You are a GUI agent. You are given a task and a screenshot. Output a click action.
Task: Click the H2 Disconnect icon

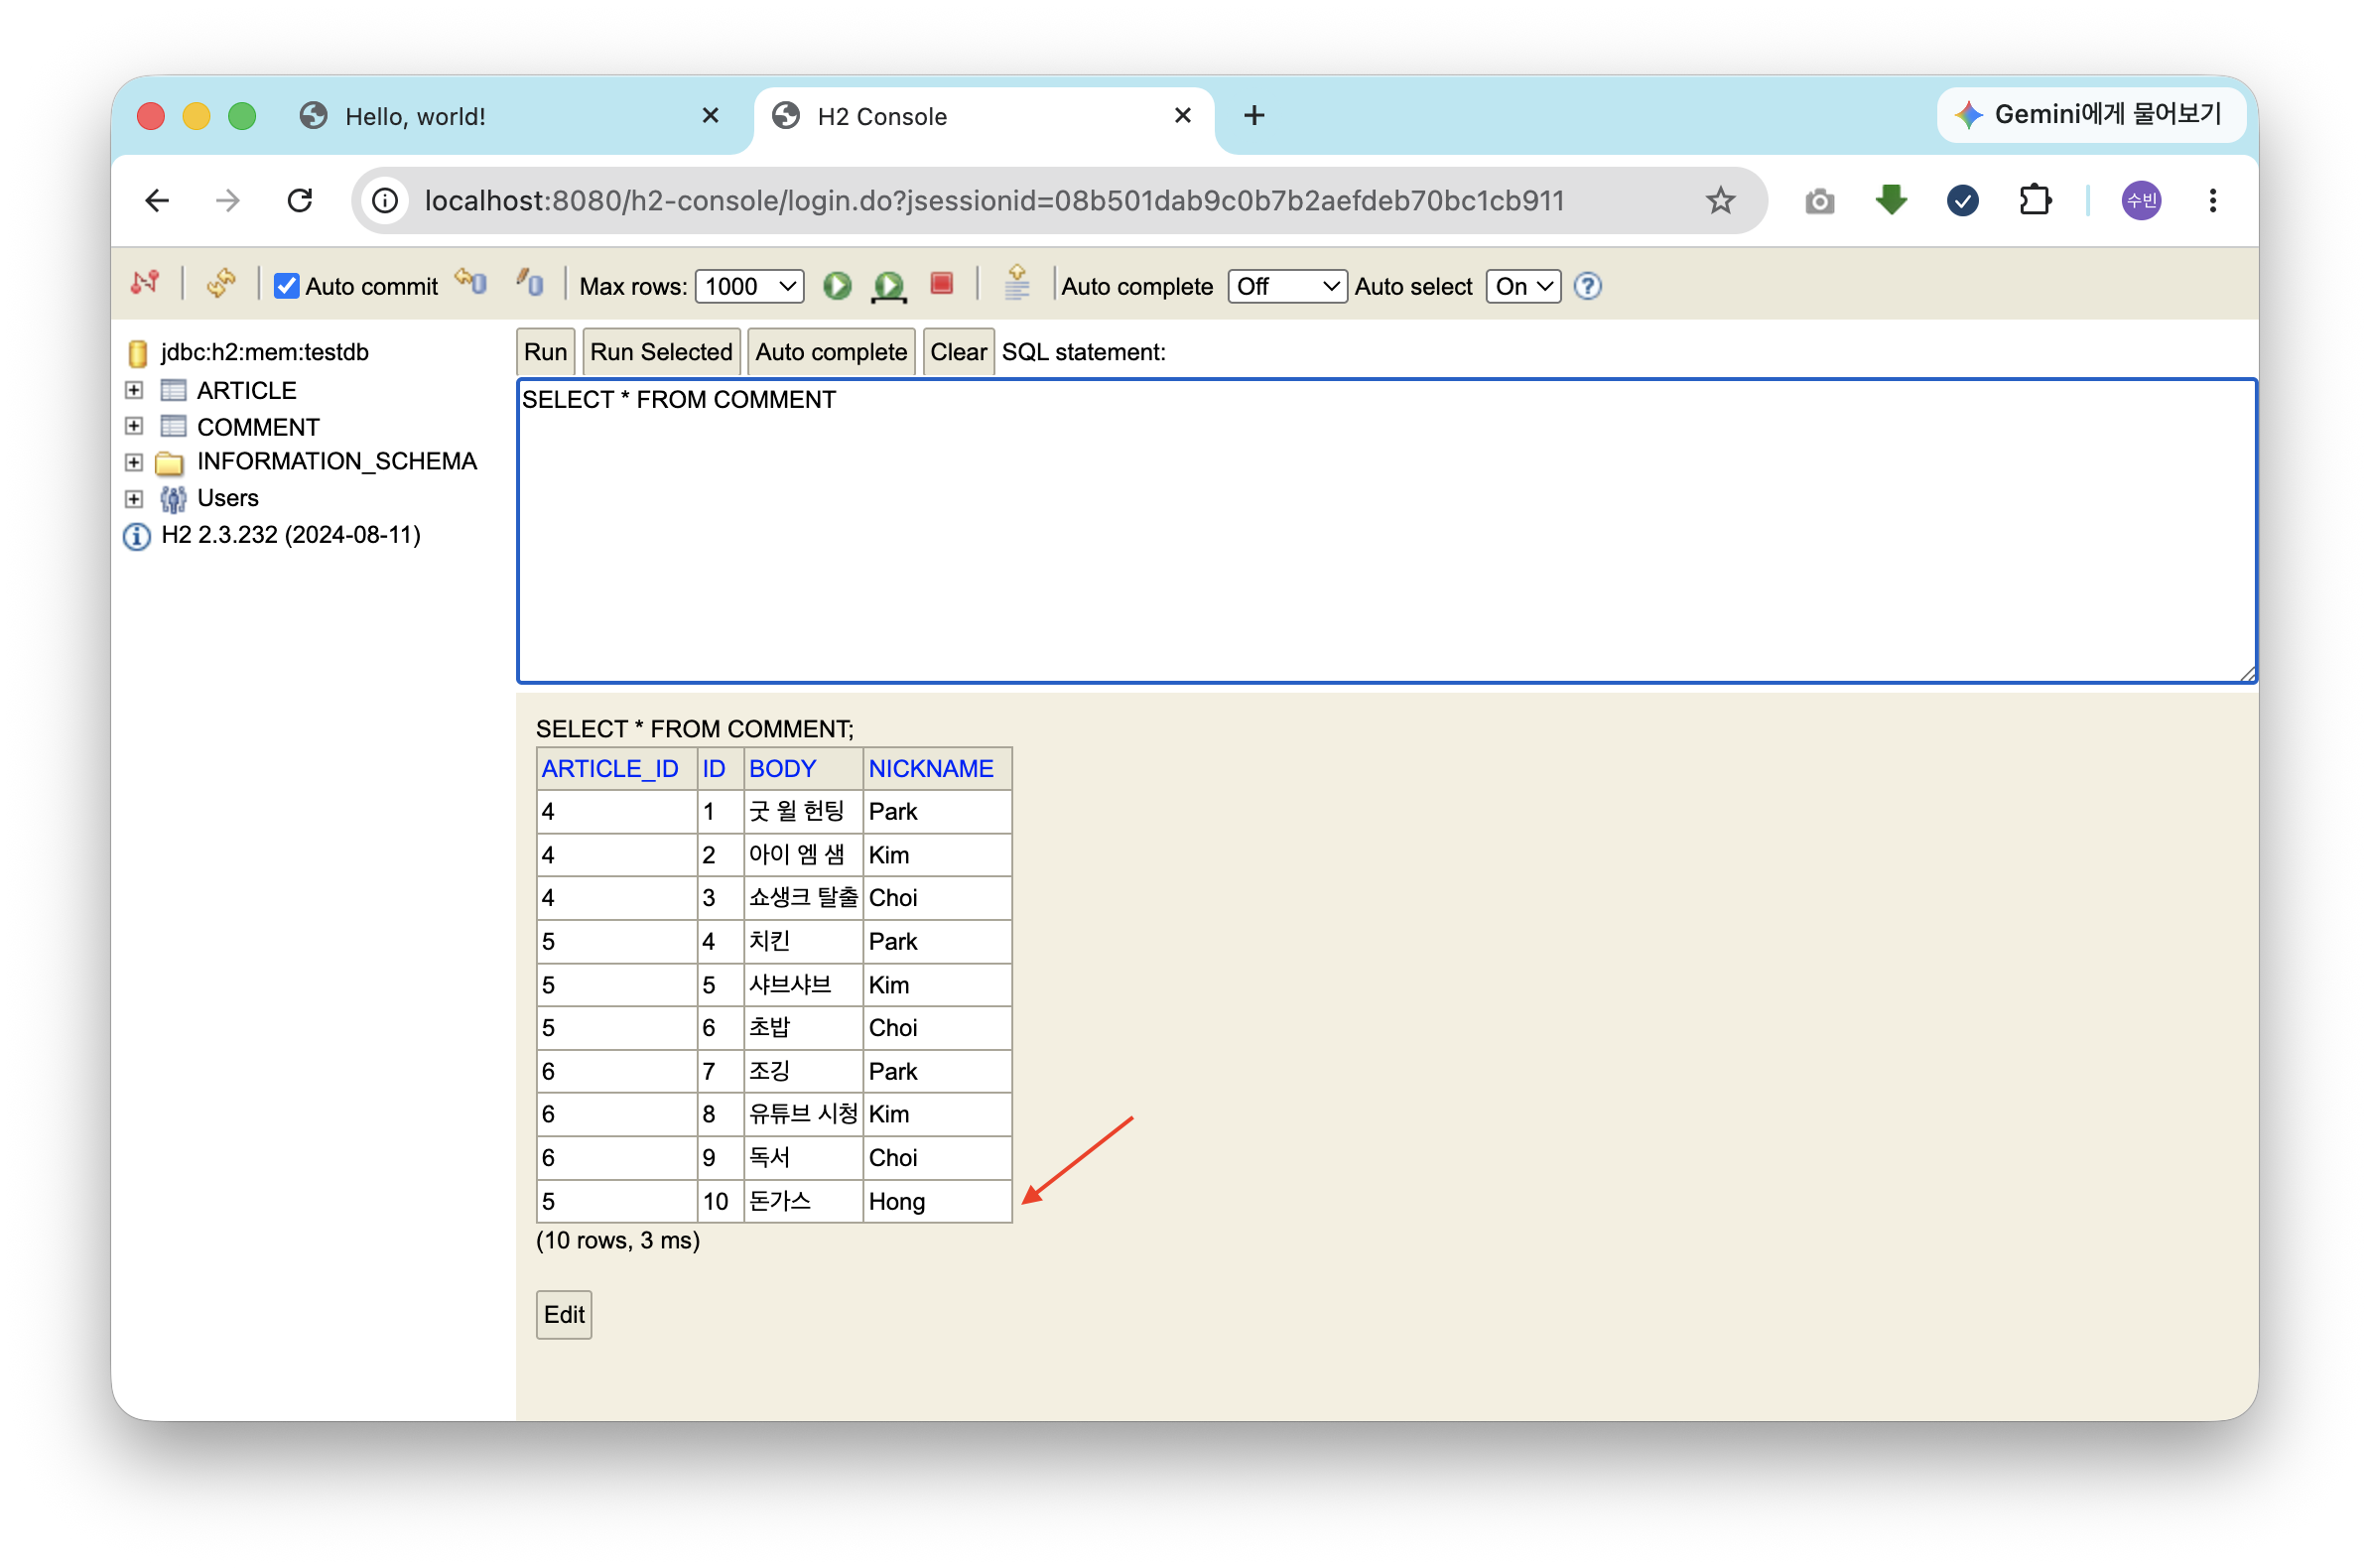tap(145, 285)
